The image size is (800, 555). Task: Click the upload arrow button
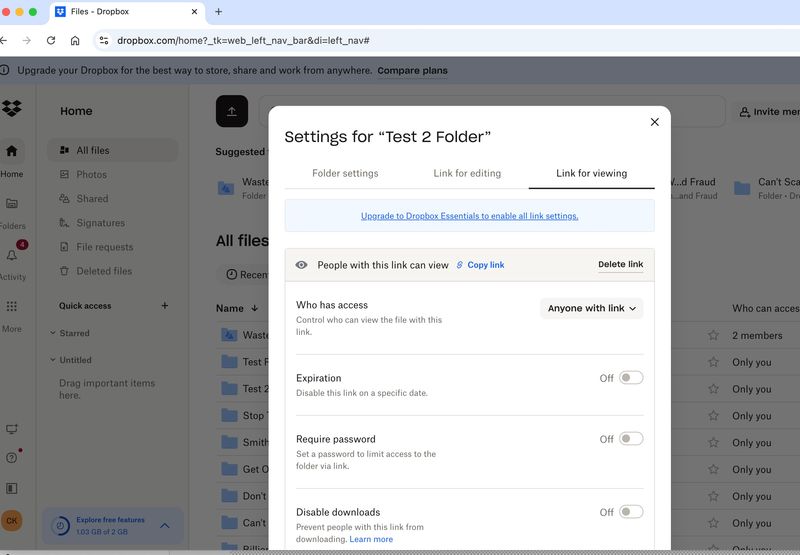(x=232, y=111)
